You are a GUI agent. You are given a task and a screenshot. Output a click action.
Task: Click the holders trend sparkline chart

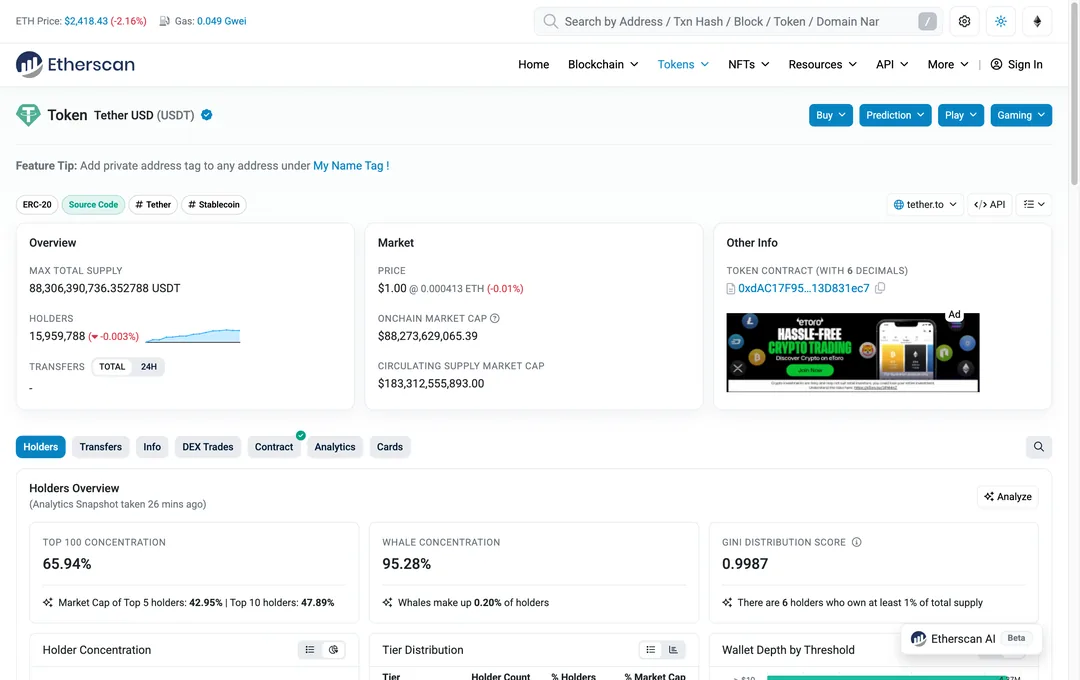pos(193,336)
